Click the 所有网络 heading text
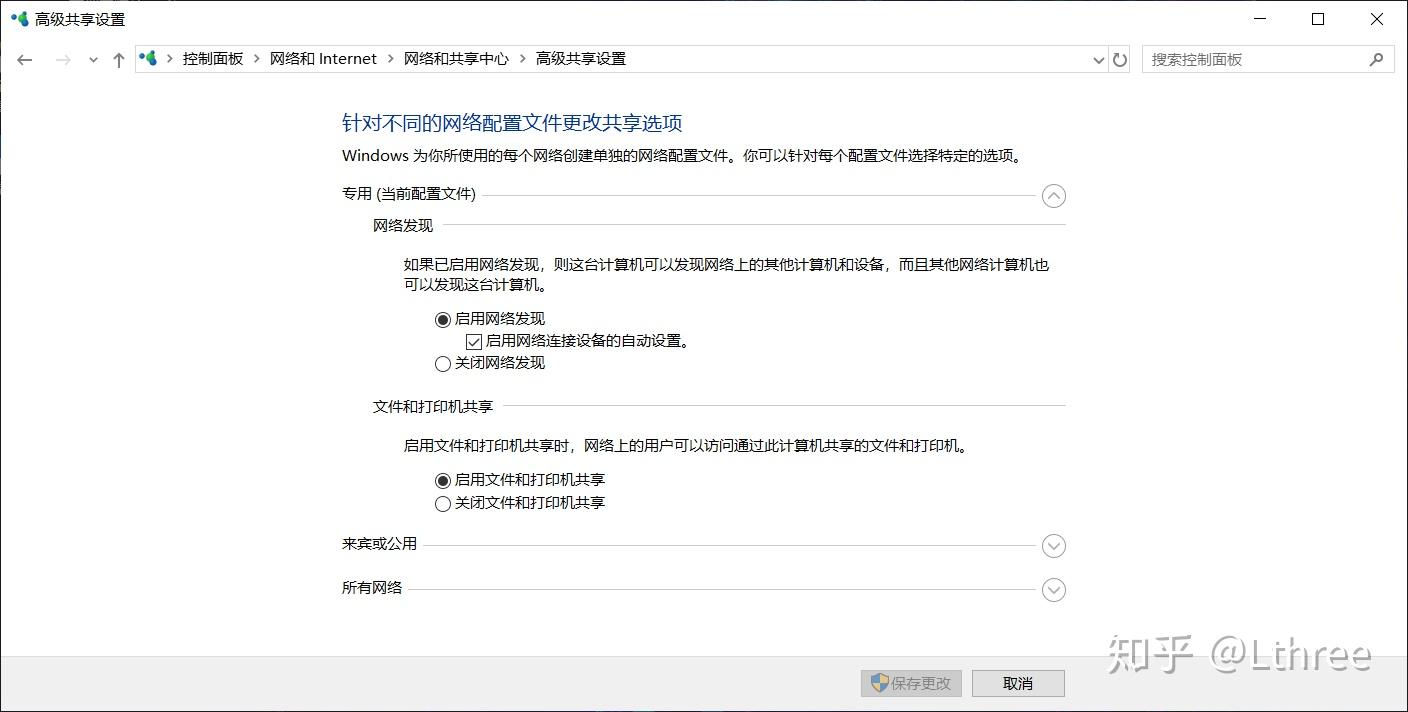1408x712 pixels. tap(372, 588)
